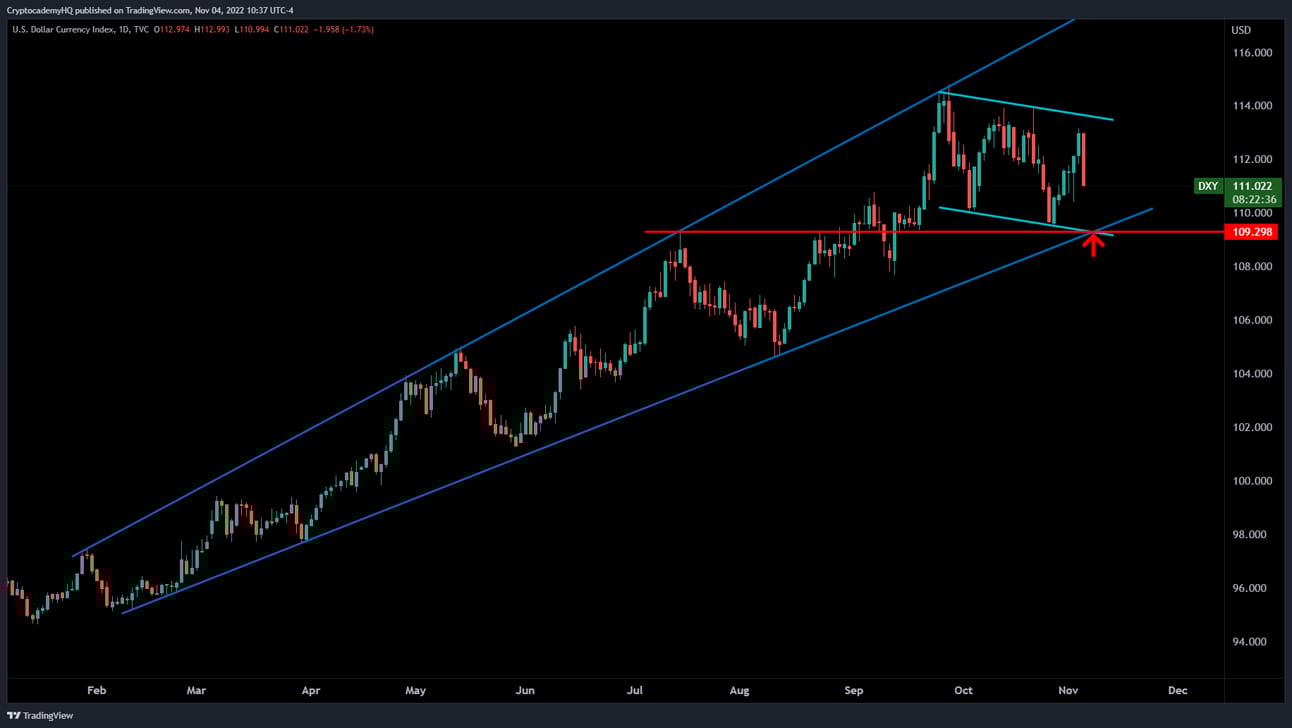Click the Dec label on time axis
This screenshot has height=728, width=1292.
click(x=1177, y=690)
